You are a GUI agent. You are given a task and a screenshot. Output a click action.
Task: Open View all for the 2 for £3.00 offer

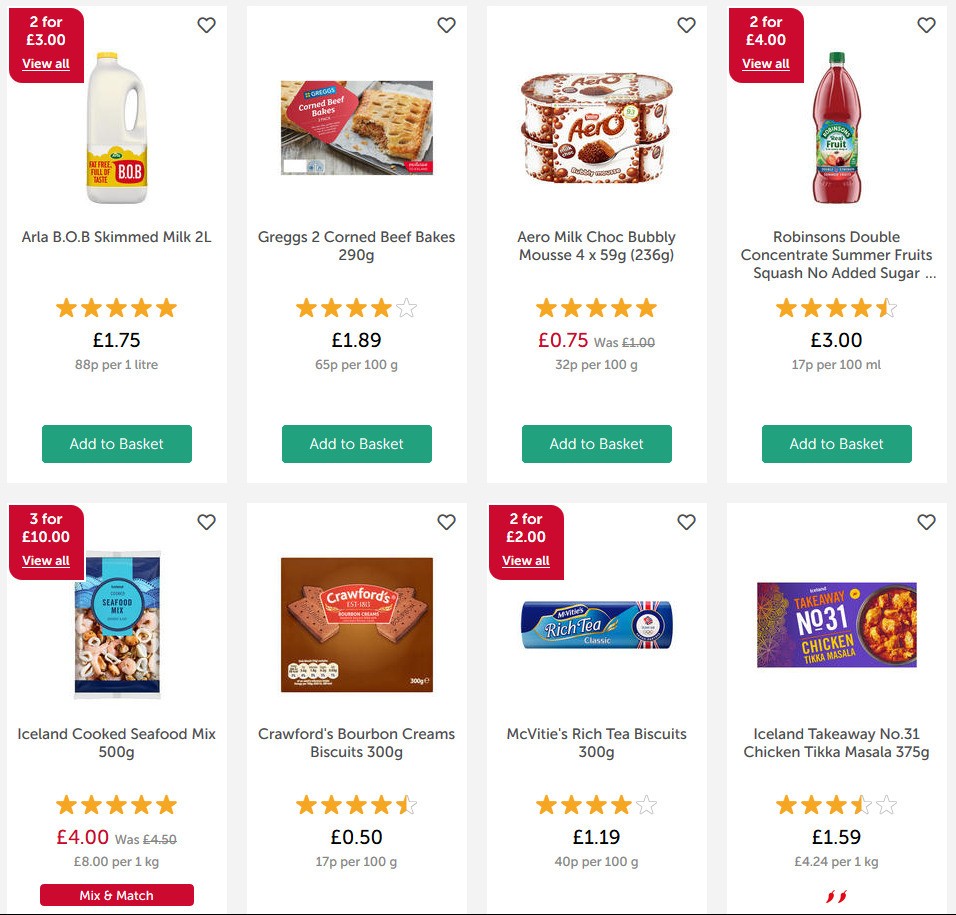[x=46, y=63]
